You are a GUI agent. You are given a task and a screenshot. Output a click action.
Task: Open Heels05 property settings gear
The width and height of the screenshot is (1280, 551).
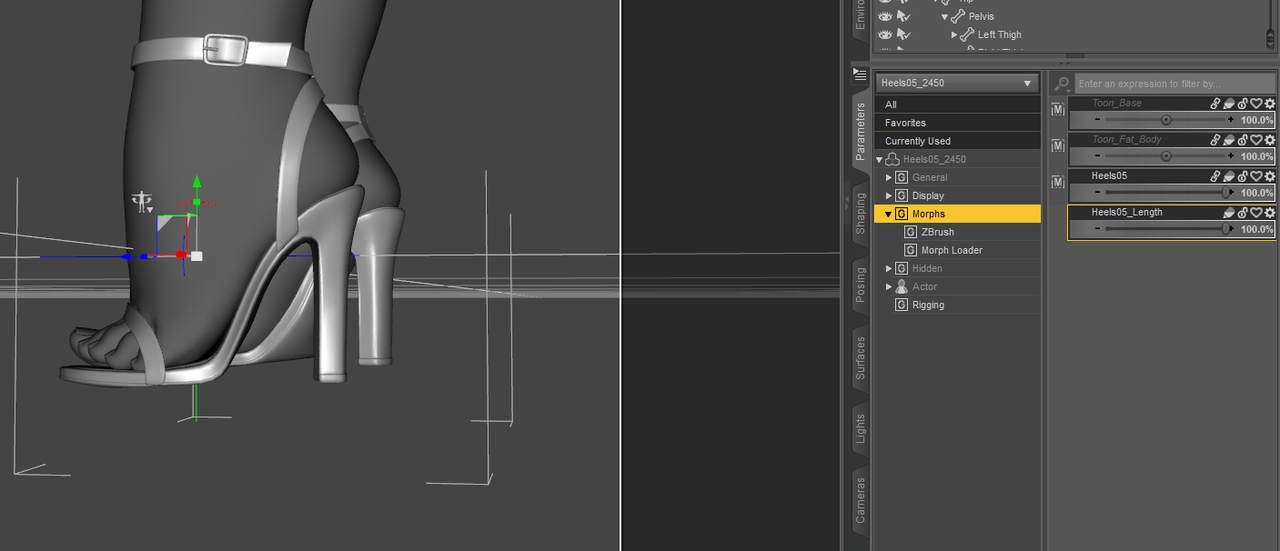pyautogui.click(x=1269, y=176)
